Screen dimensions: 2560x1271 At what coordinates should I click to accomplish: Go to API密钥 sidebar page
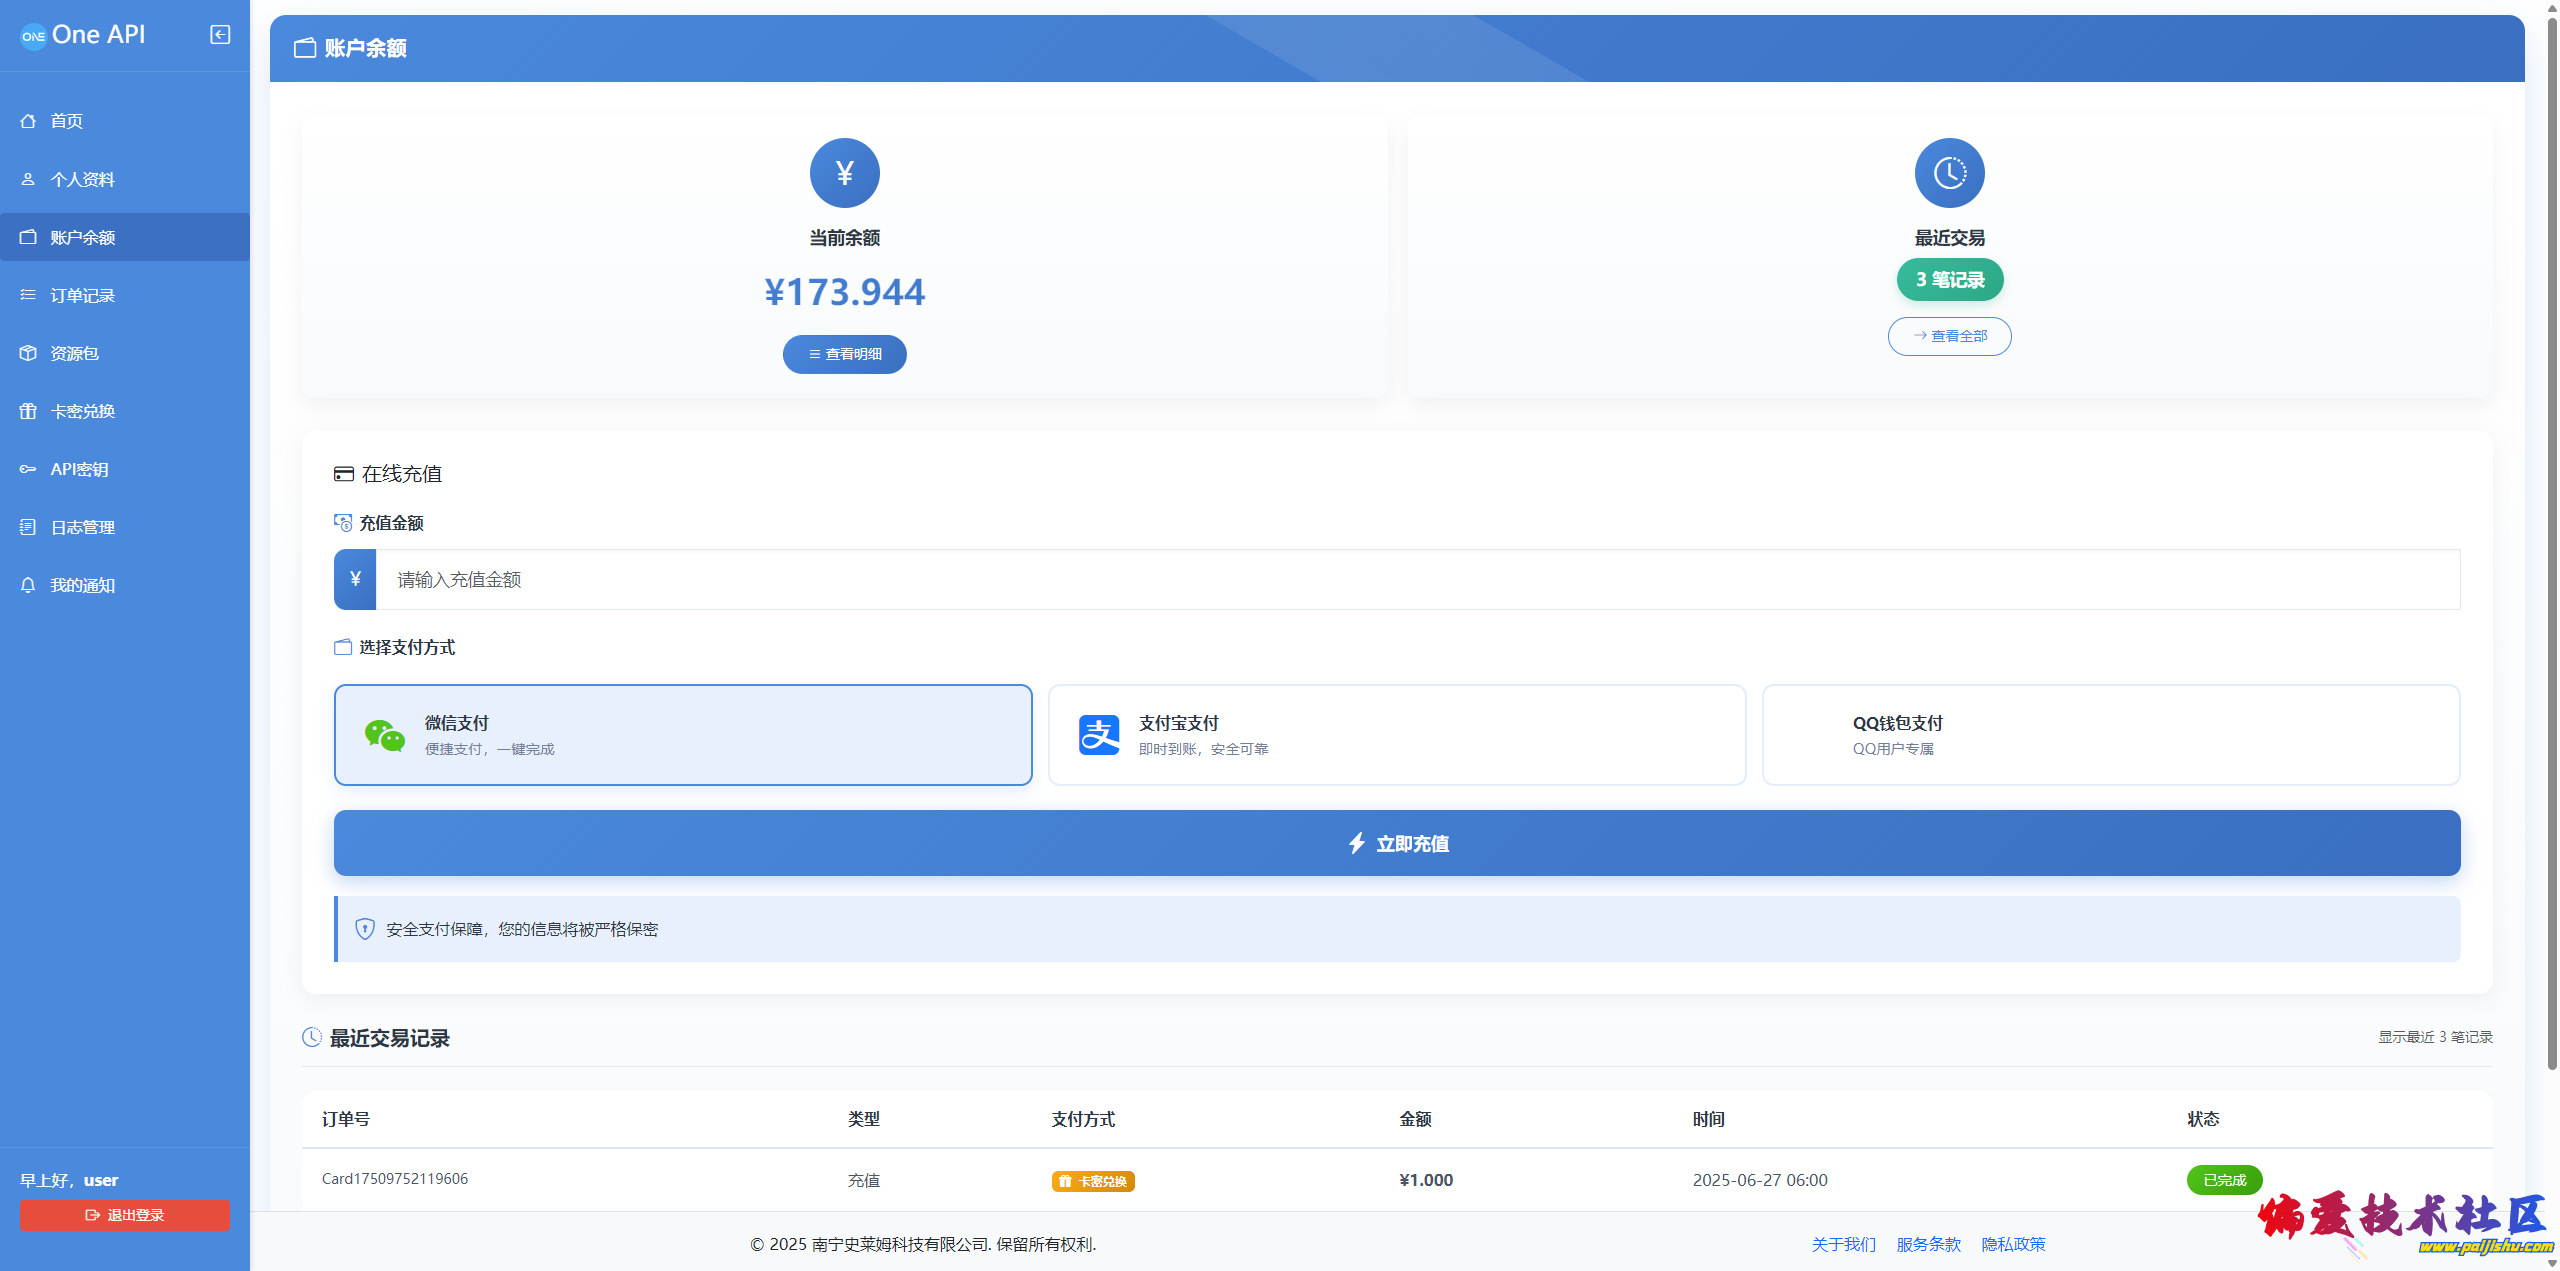pyautogui.click(x=79, y=469)
